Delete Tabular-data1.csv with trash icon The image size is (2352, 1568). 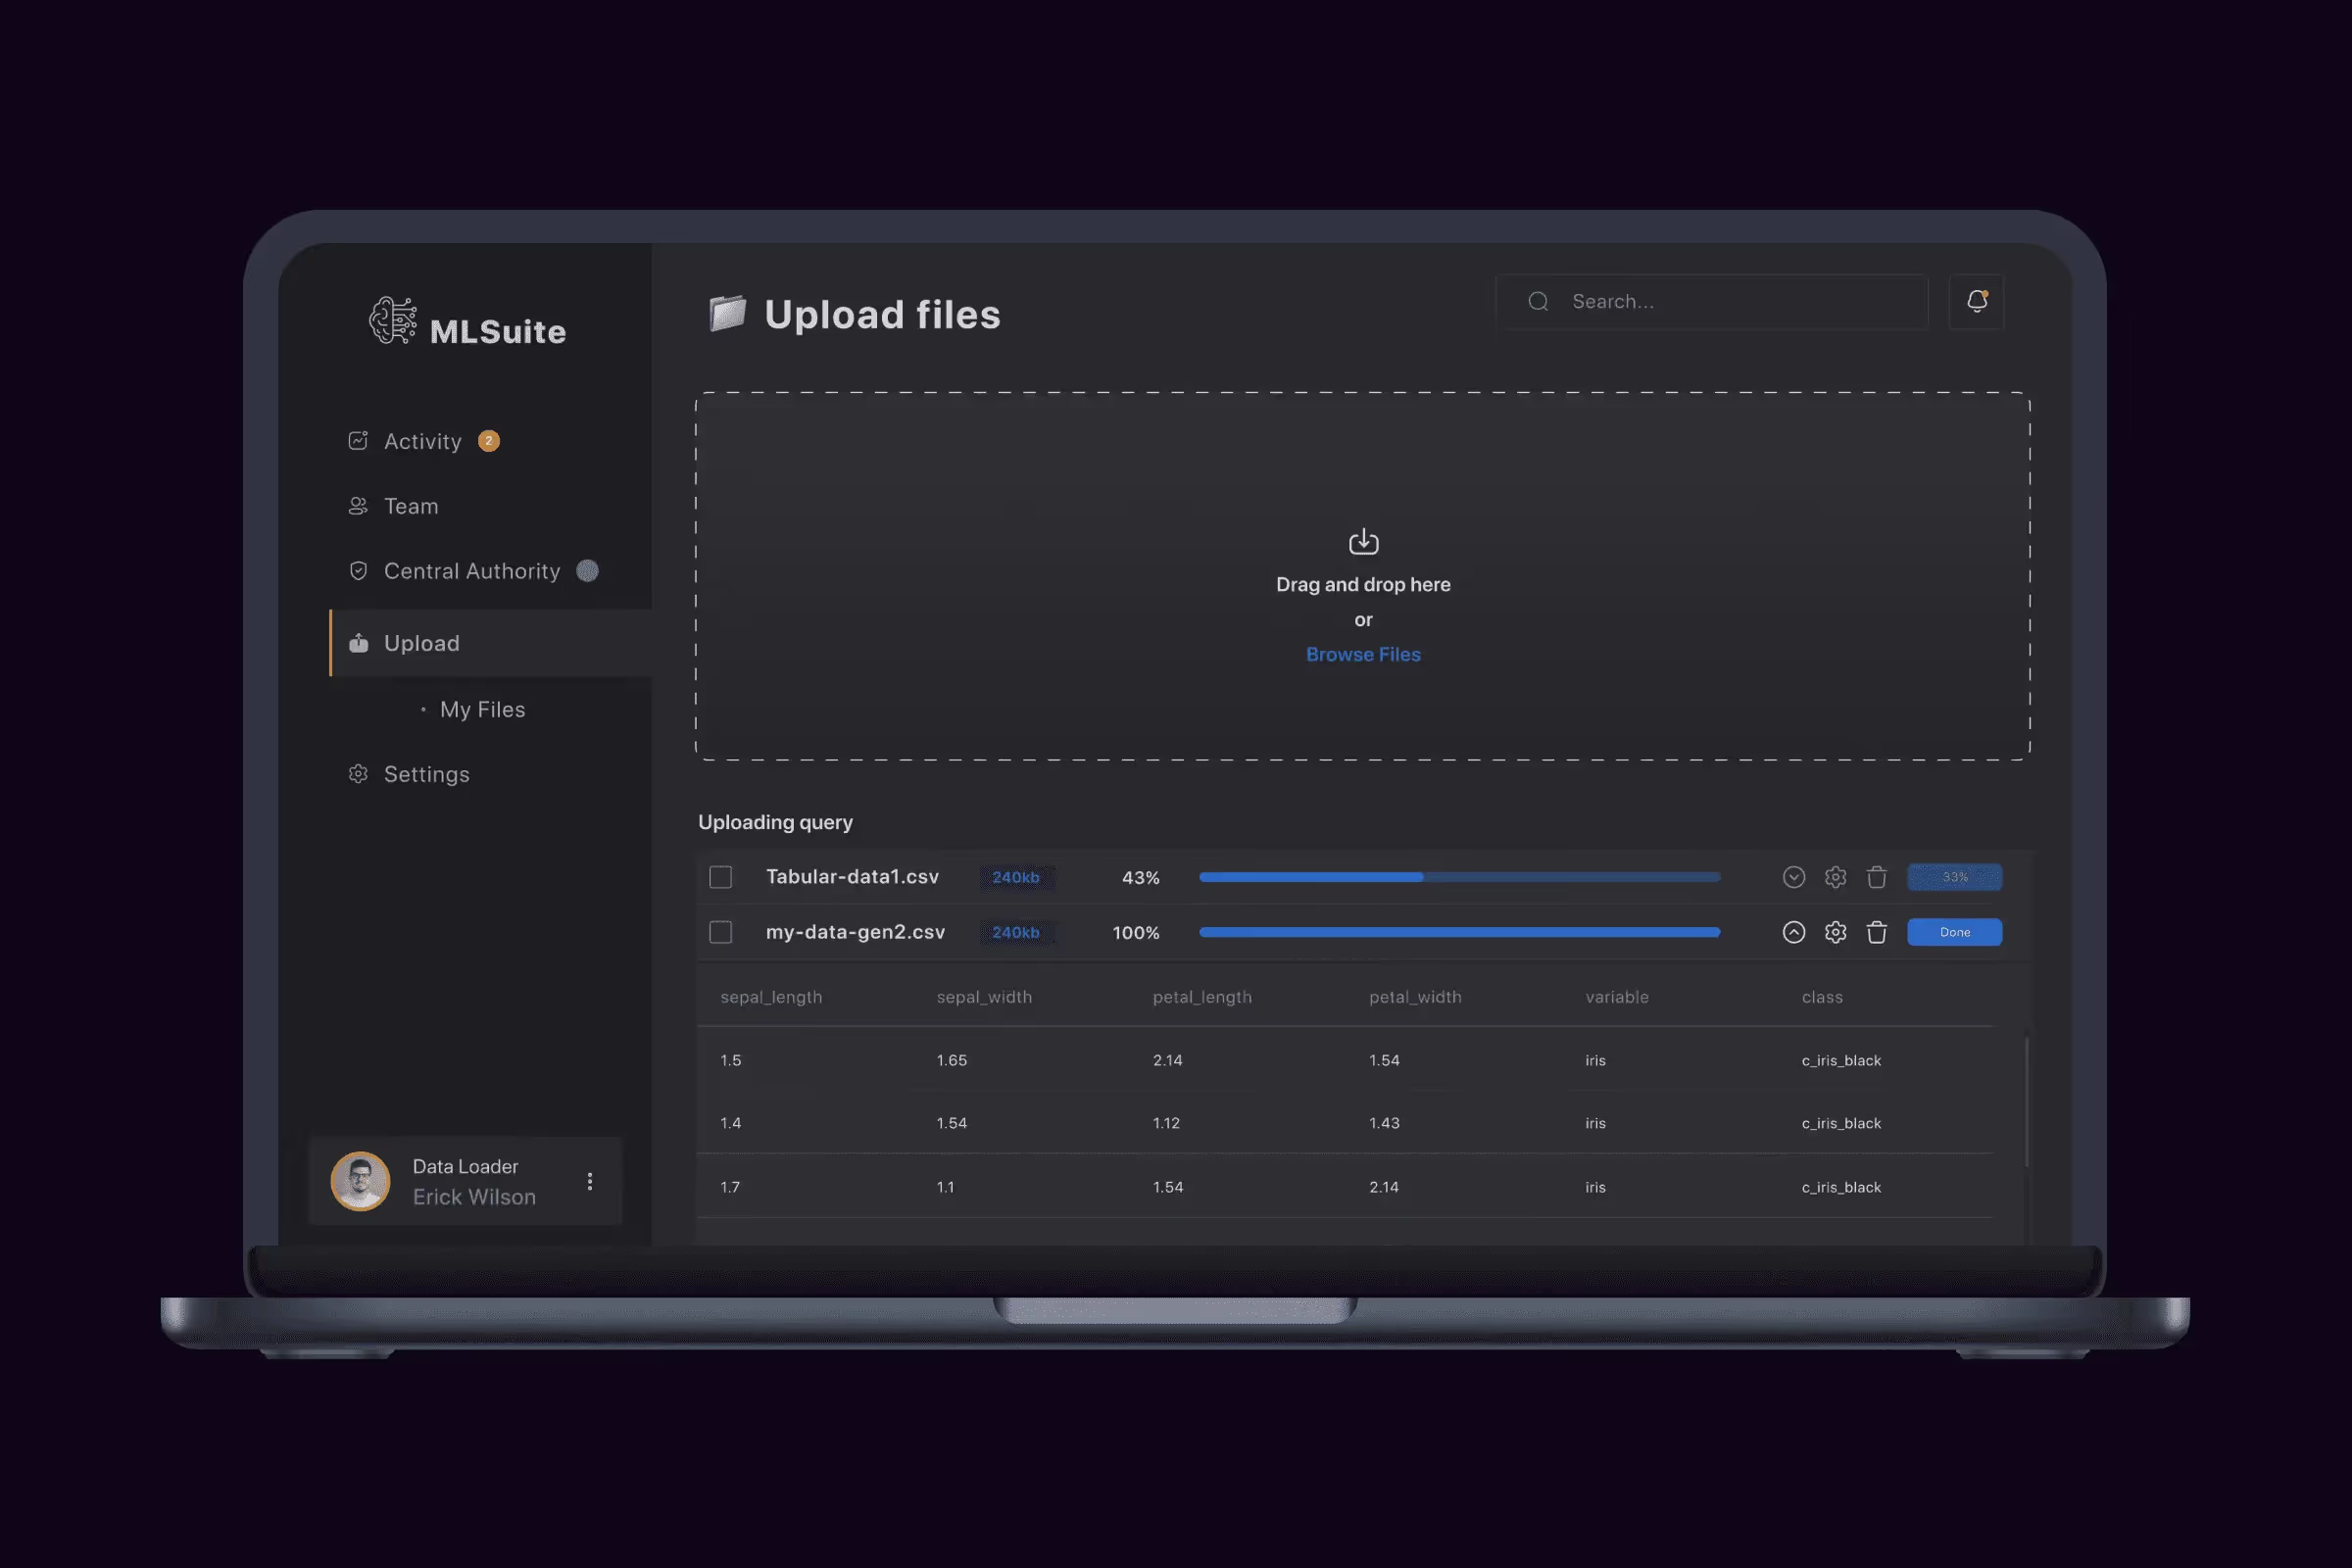click(1876, 877)
